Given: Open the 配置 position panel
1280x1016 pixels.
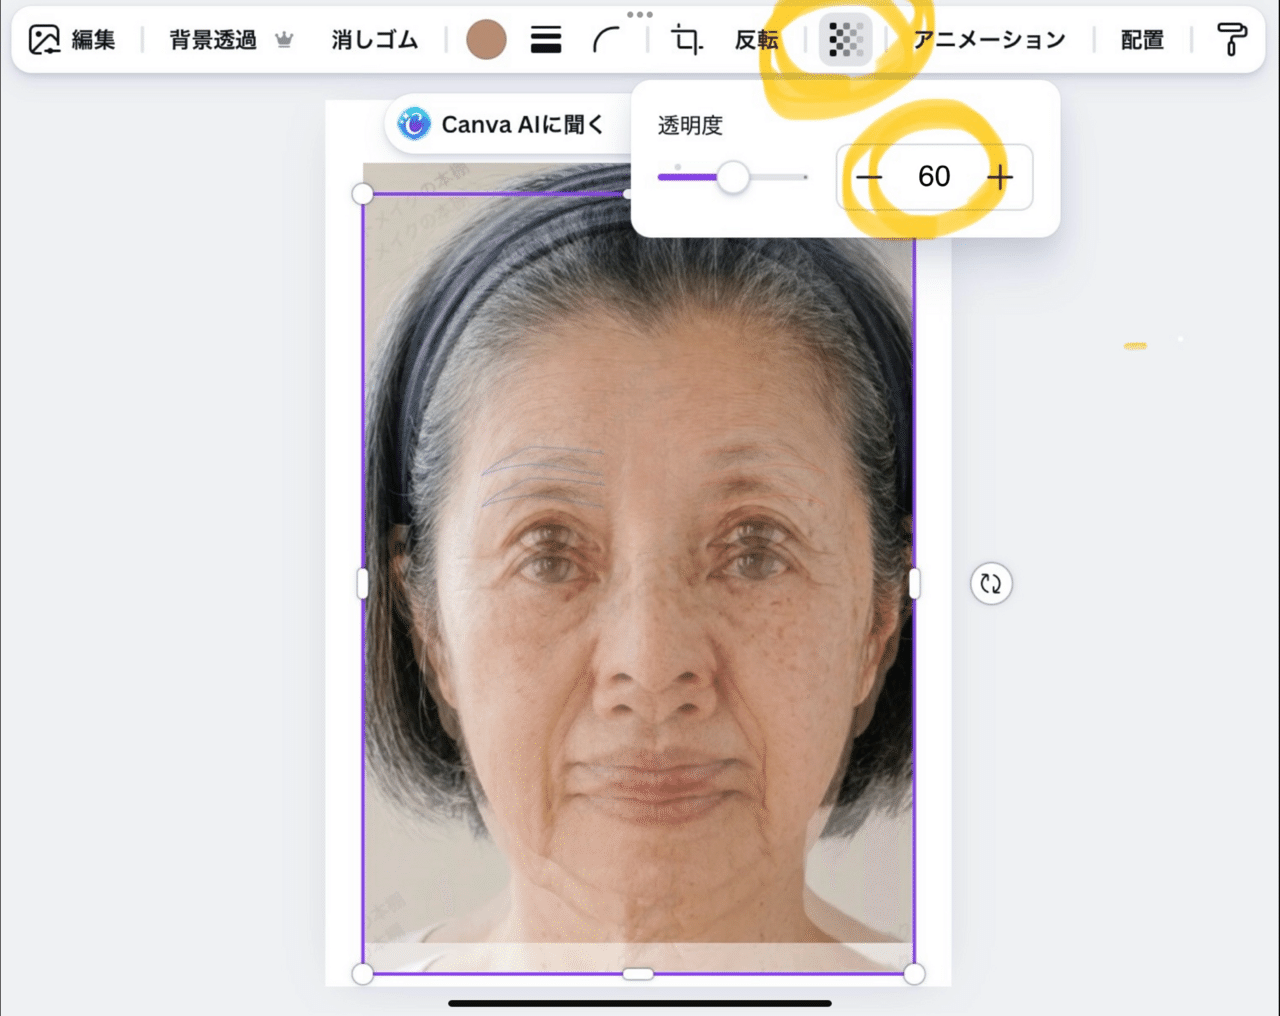Looking at the screenshot, I should [1142, 40].
